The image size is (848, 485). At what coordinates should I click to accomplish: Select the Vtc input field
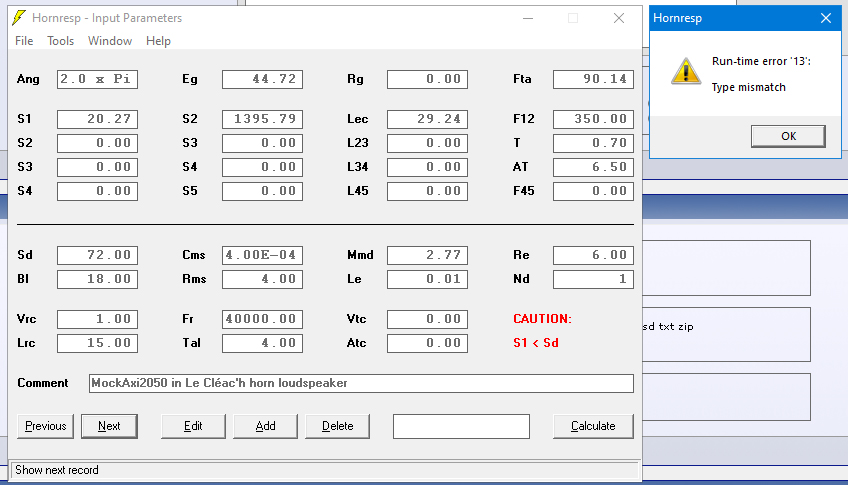427,319
